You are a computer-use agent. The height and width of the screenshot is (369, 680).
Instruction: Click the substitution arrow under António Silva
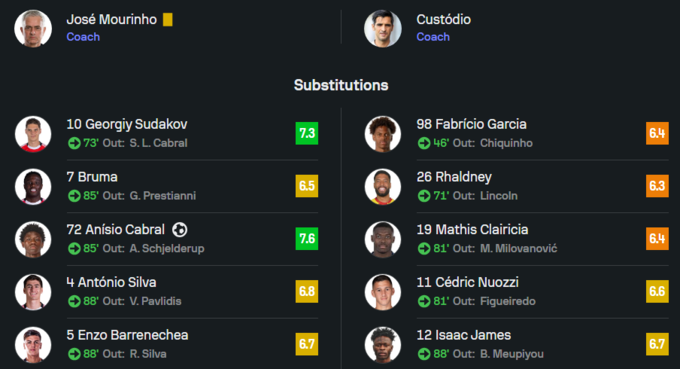[x=74, y=301]
